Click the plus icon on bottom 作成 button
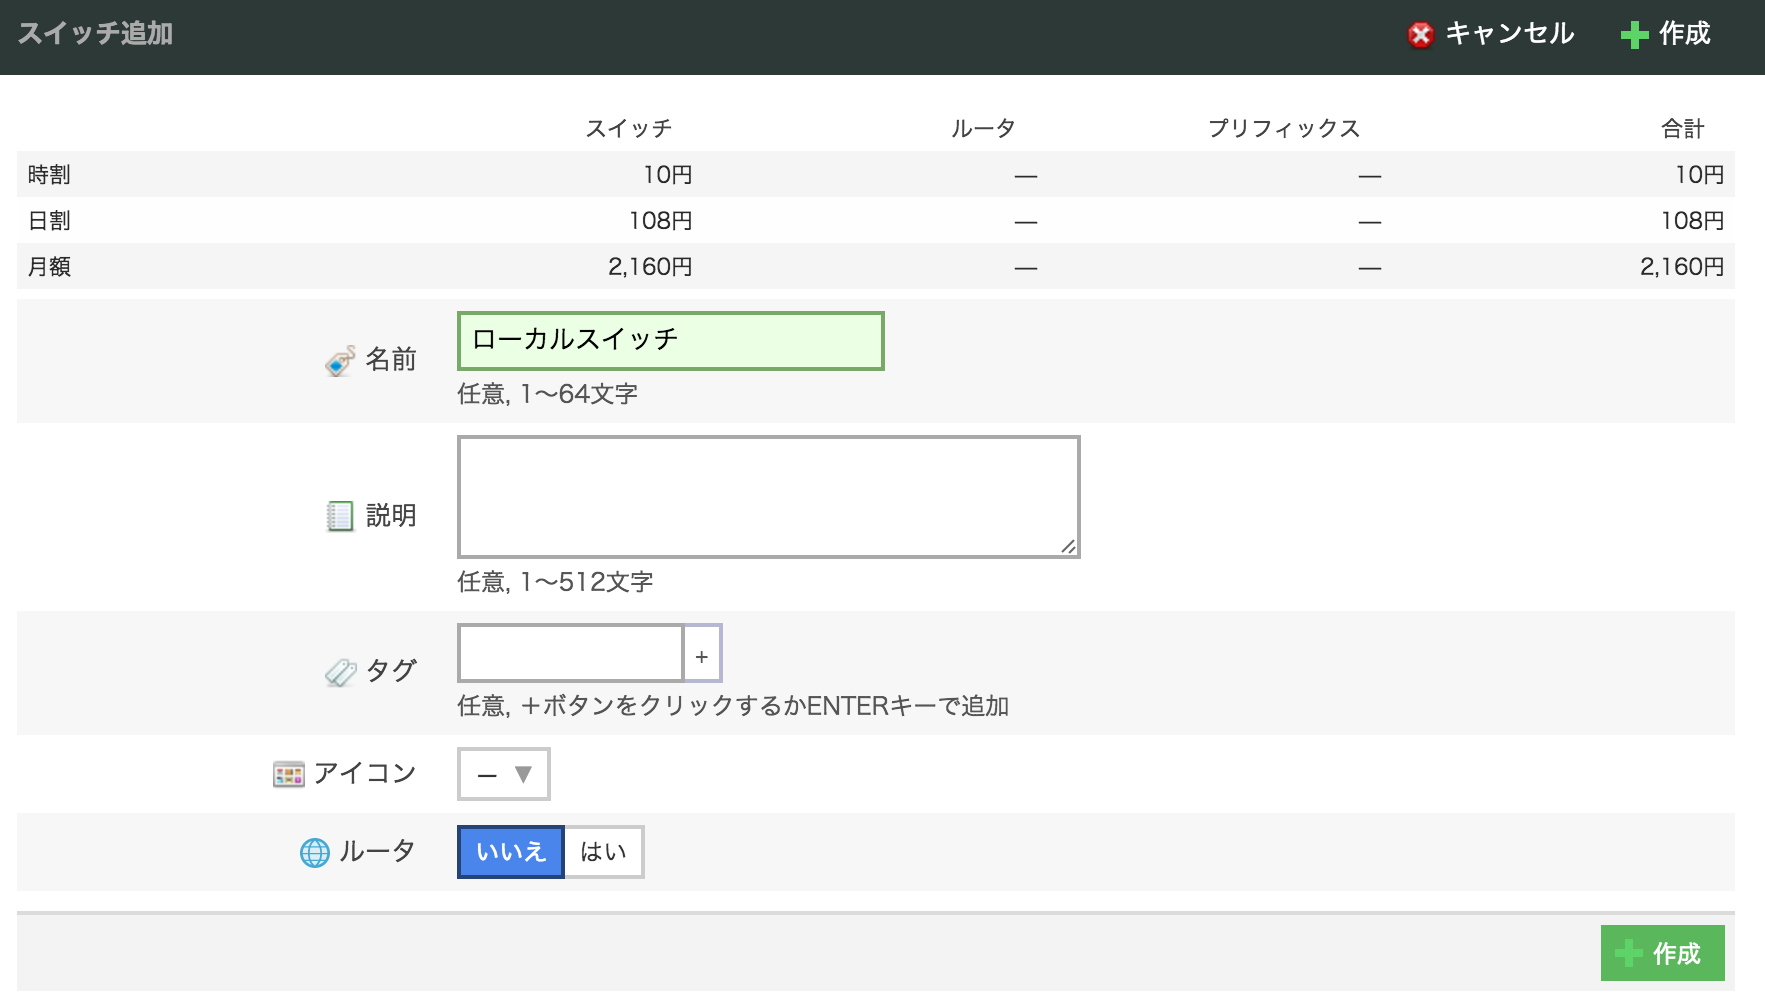This screenshot has height=1006, width=1765. (1628, 953)
